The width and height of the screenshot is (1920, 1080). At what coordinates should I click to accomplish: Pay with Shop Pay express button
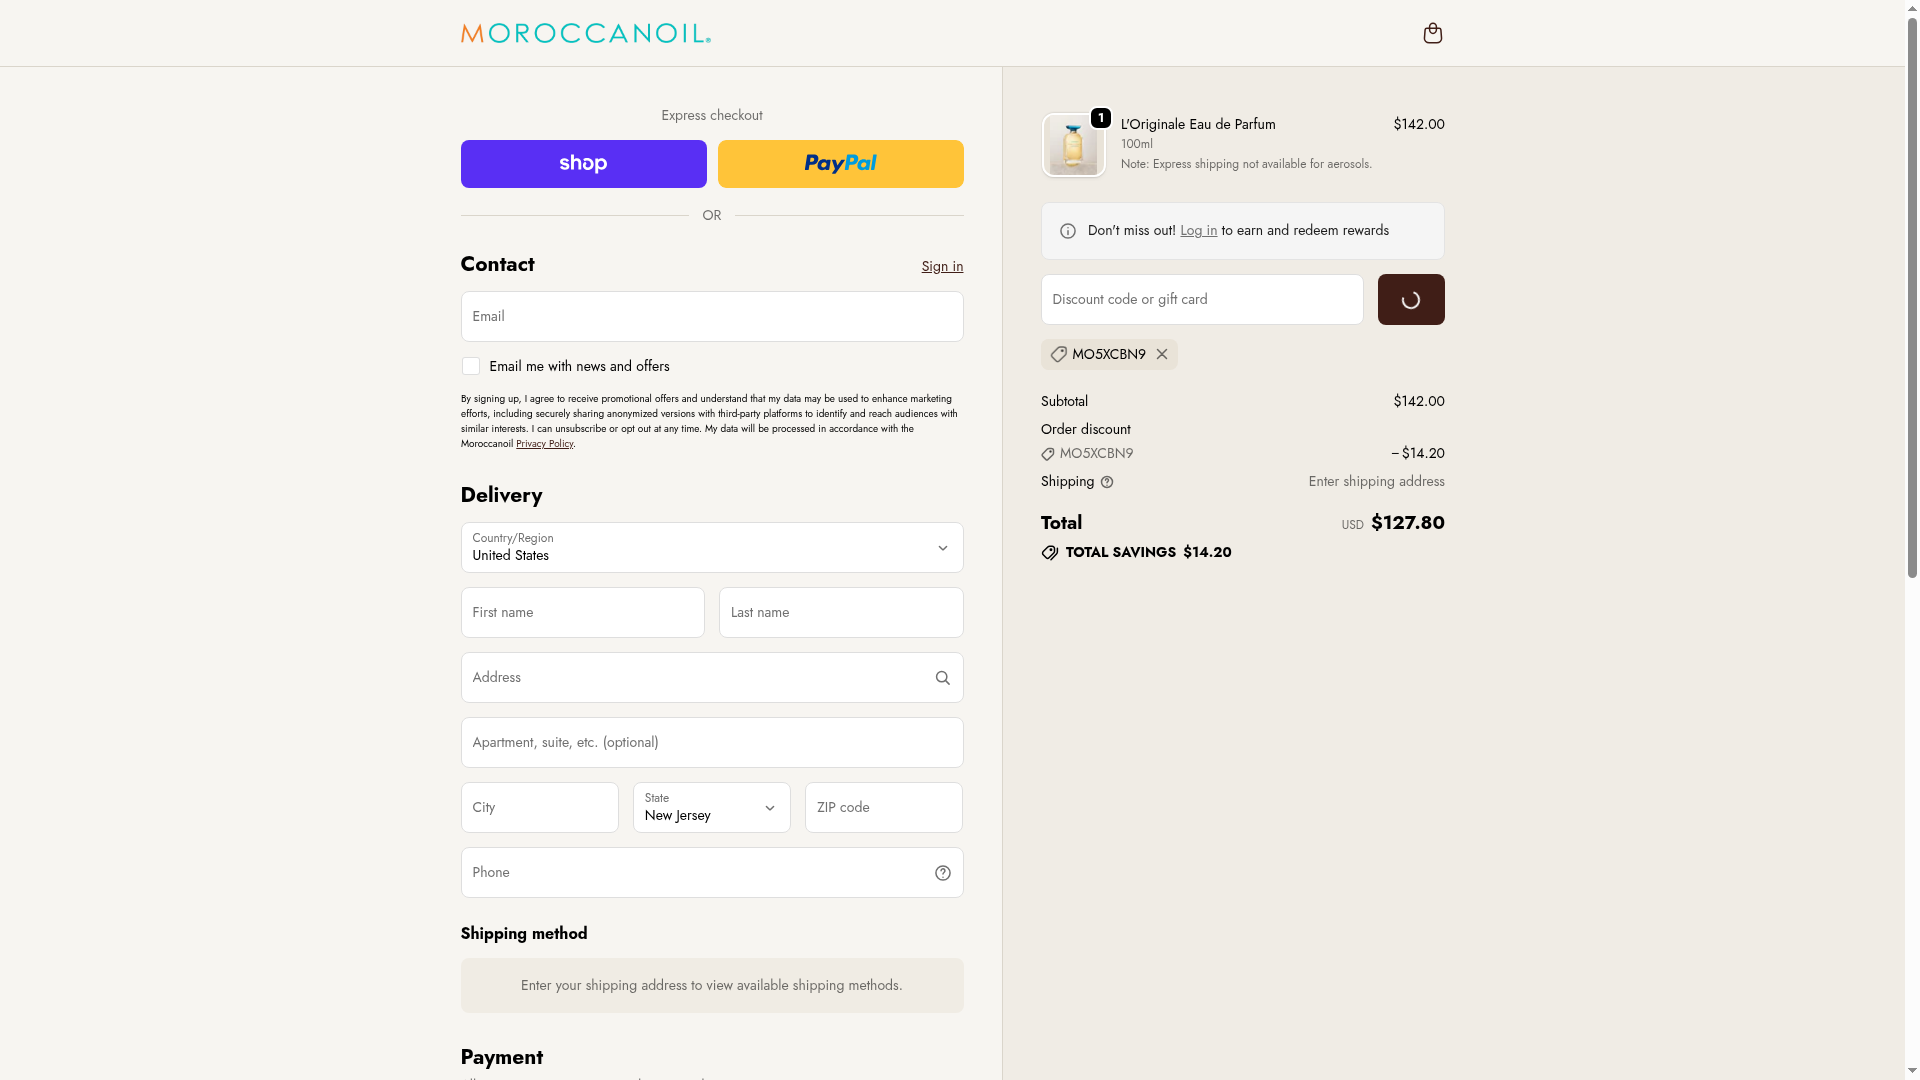(x=583, y=164)
